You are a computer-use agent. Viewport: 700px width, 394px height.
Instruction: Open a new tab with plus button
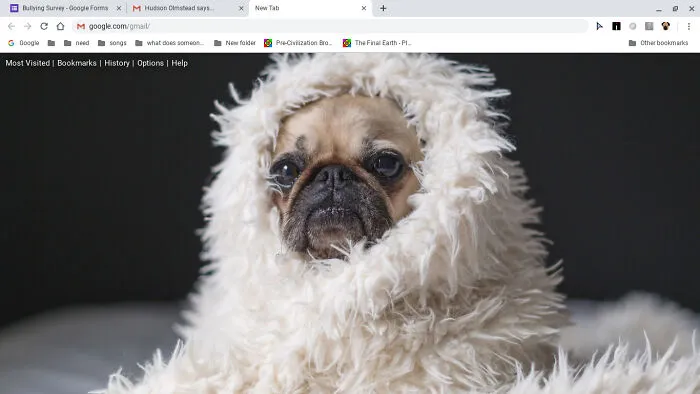pos(383,8)
